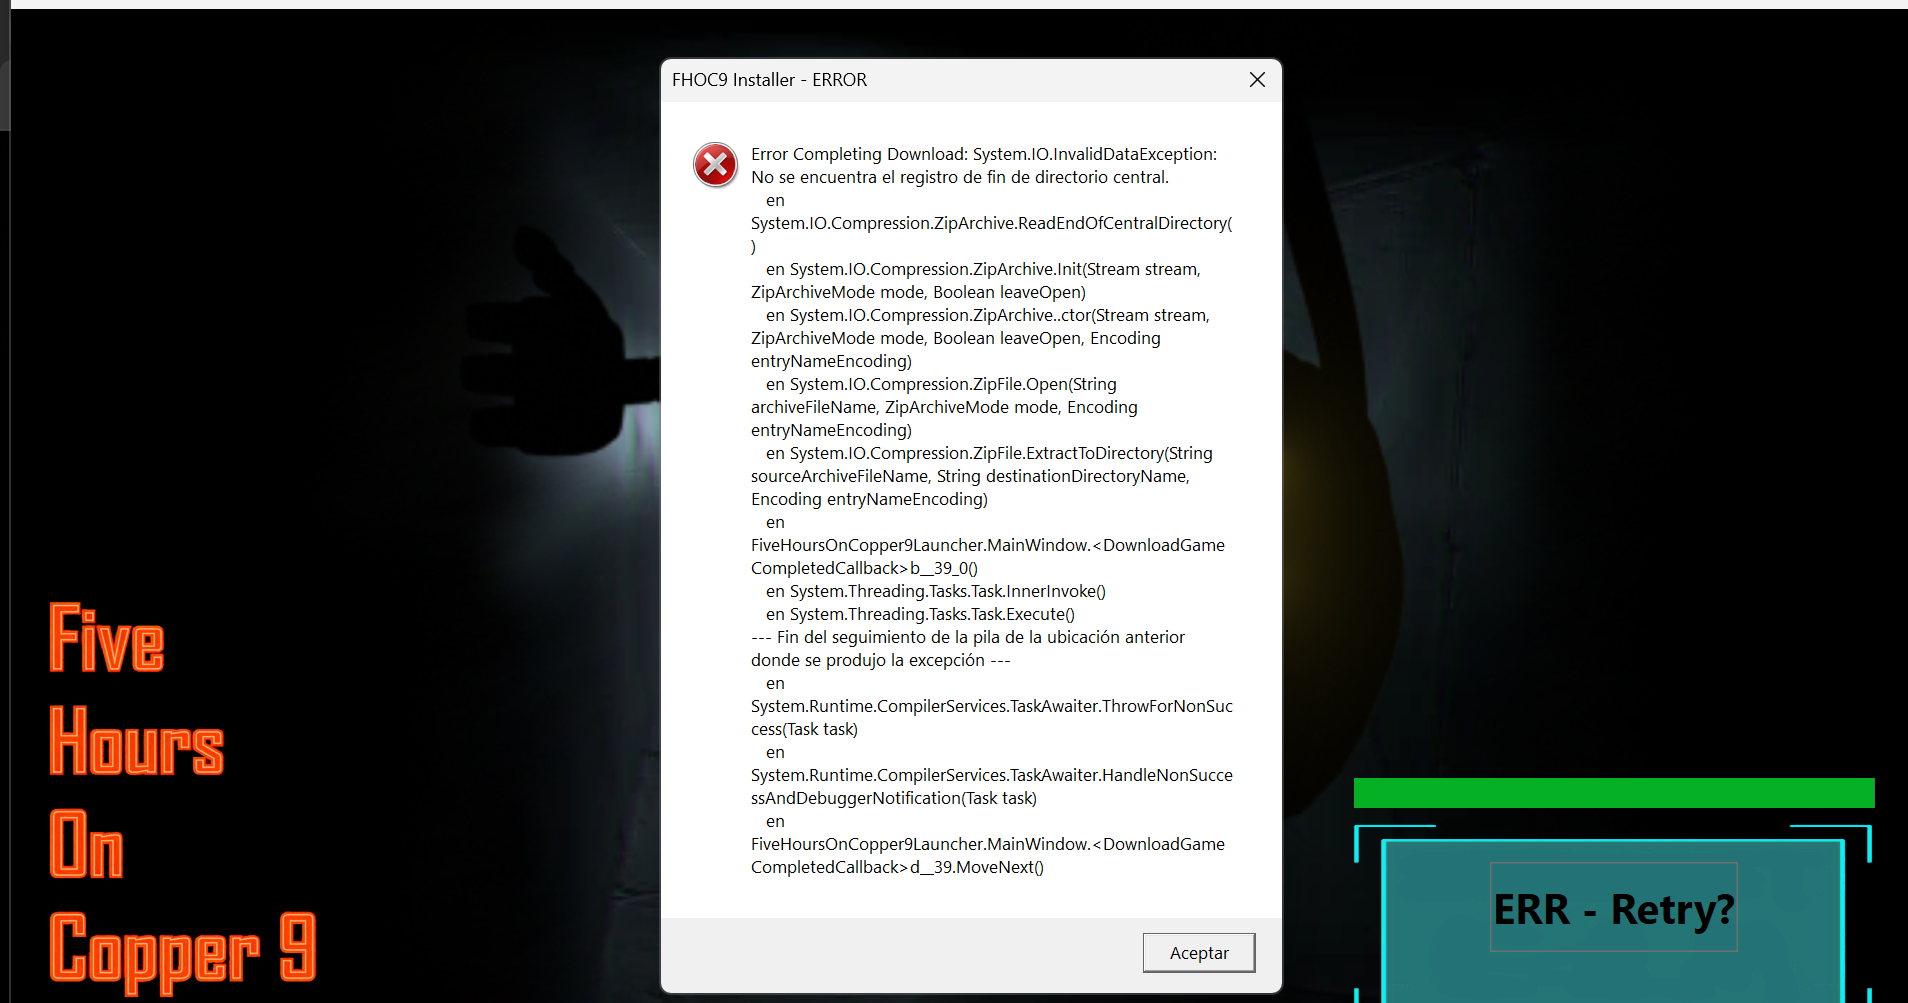
Task: Click 'donde se produjo la excepción ---' line
Action: [880, 660]
